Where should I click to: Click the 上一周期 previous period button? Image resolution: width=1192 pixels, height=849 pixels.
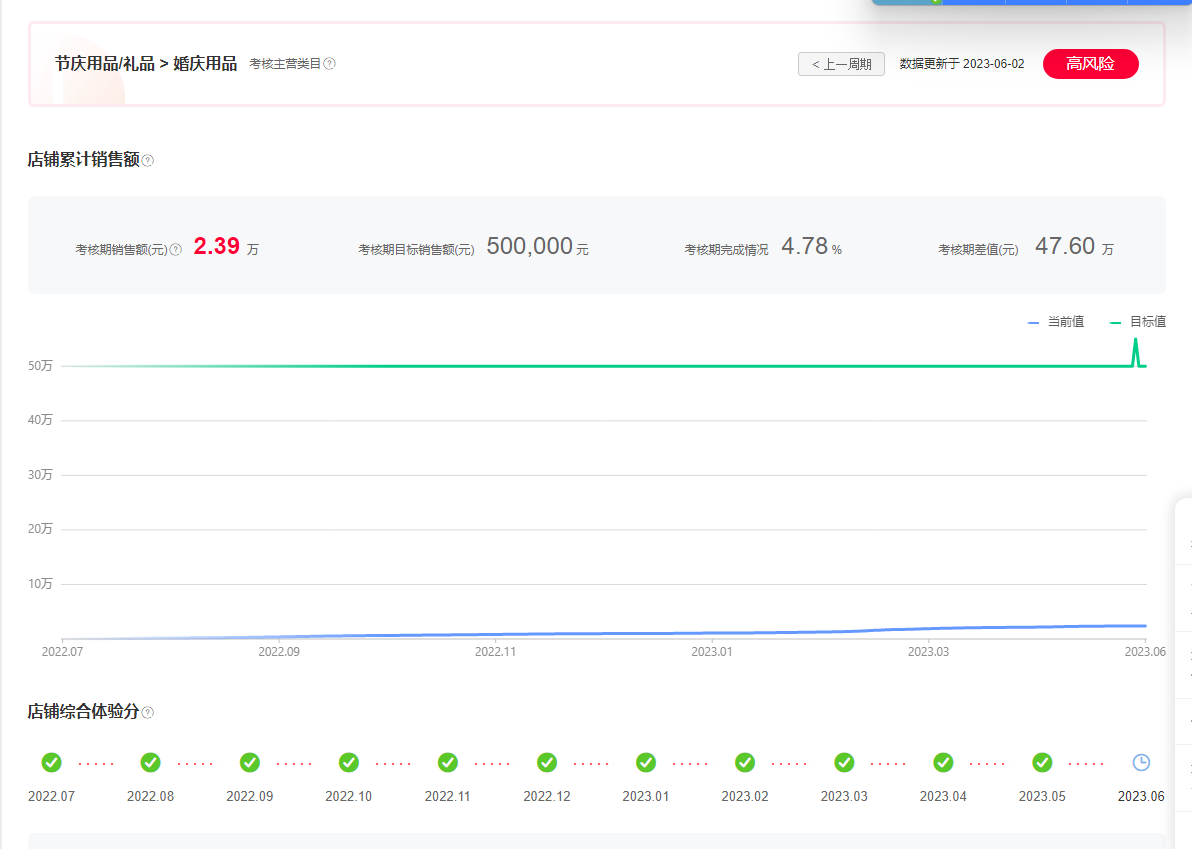click(841, 64)
